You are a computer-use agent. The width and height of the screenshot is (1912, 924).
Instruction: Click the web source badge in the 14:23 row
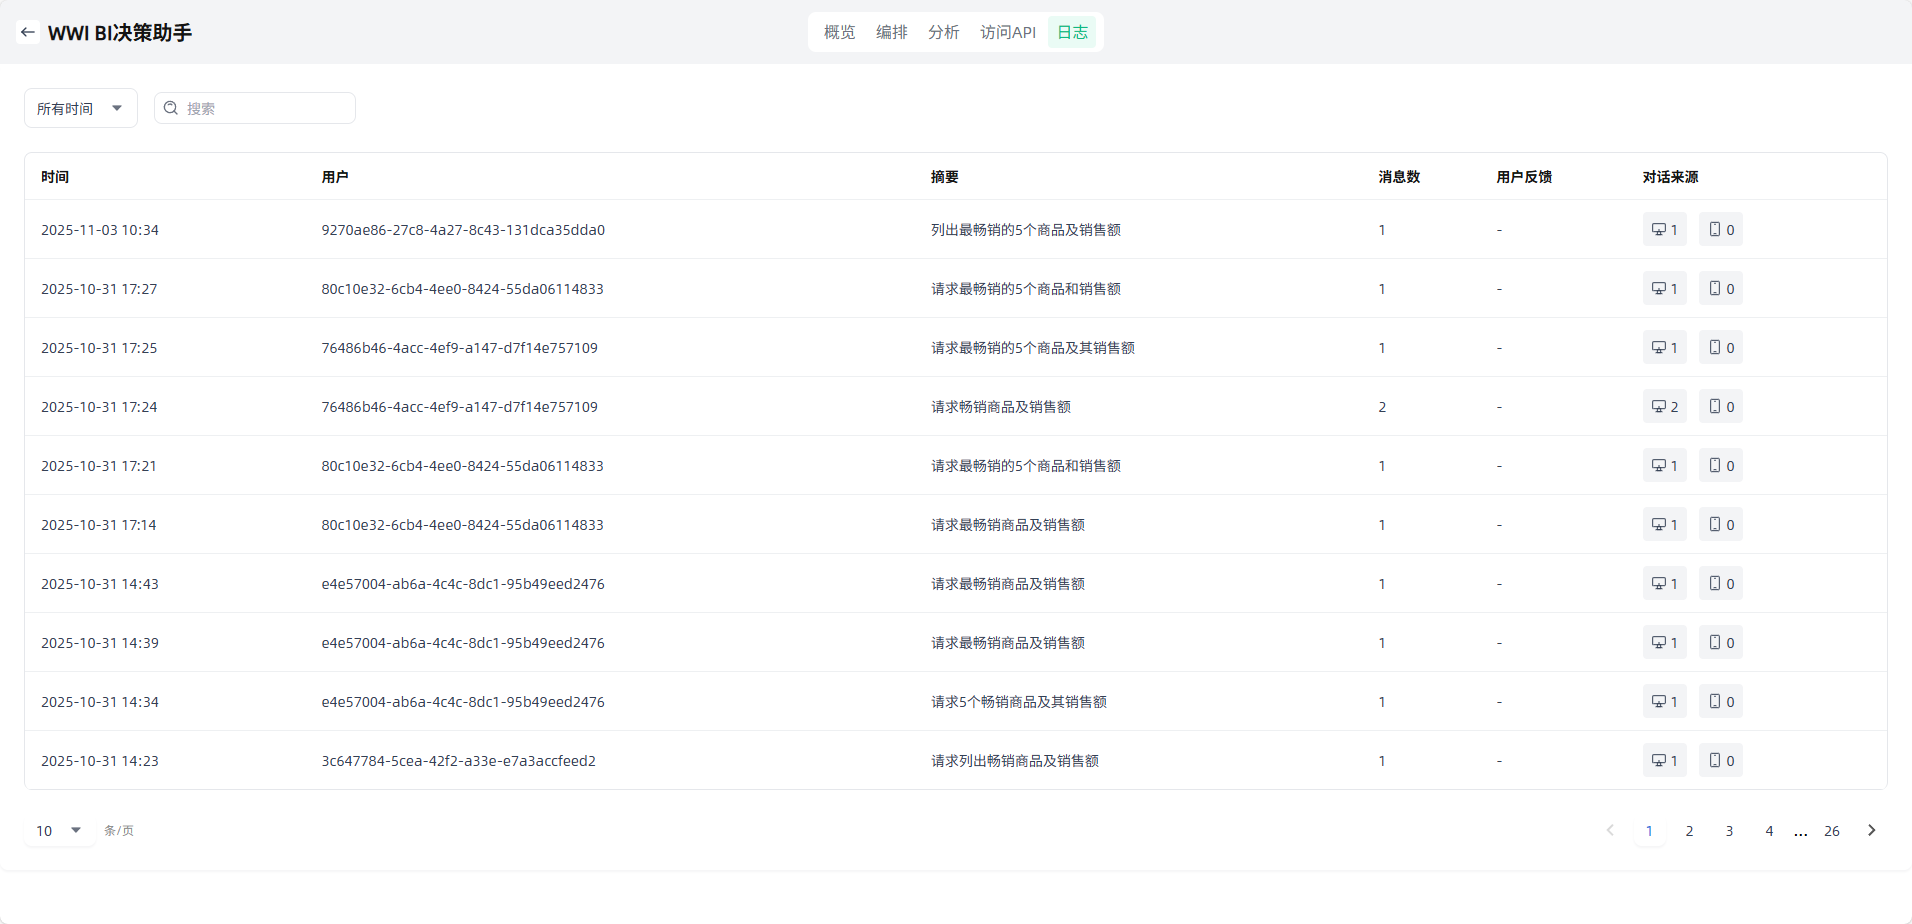[x=1664, y=761]
